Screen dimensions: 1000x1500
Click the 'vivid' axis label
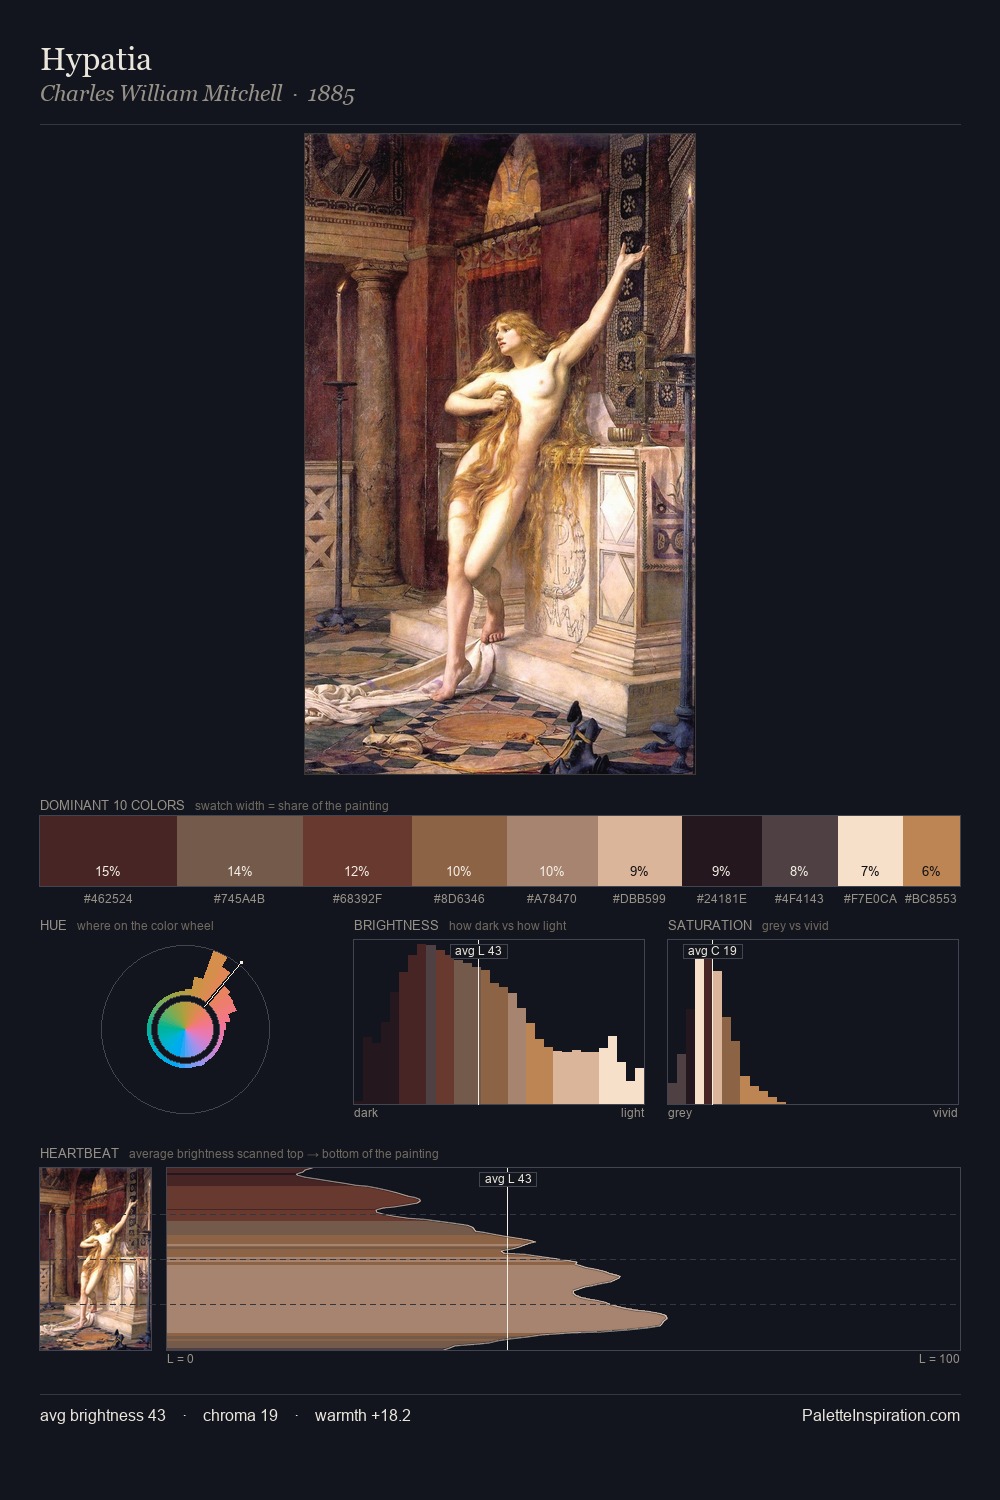(x=945, y=1113)
